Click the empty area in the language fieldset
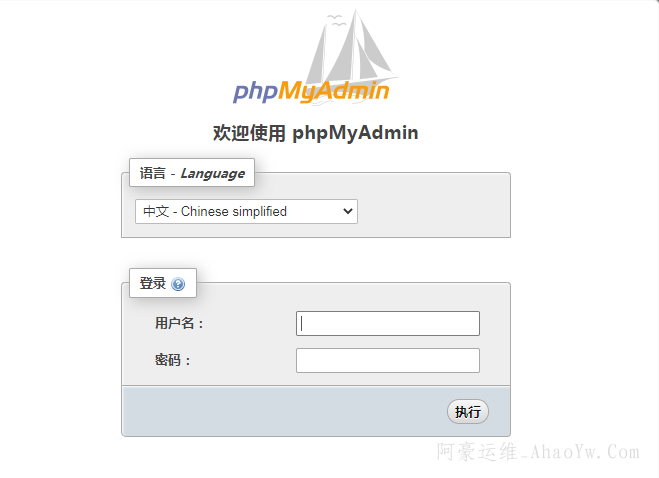659x478 pixels. [x=434, y=211]
